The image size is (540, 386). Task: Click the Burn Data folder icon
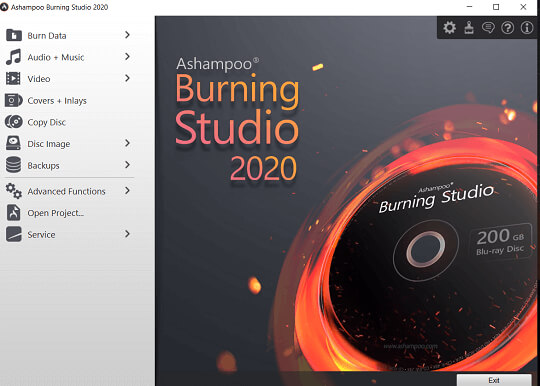click(14, 35)
